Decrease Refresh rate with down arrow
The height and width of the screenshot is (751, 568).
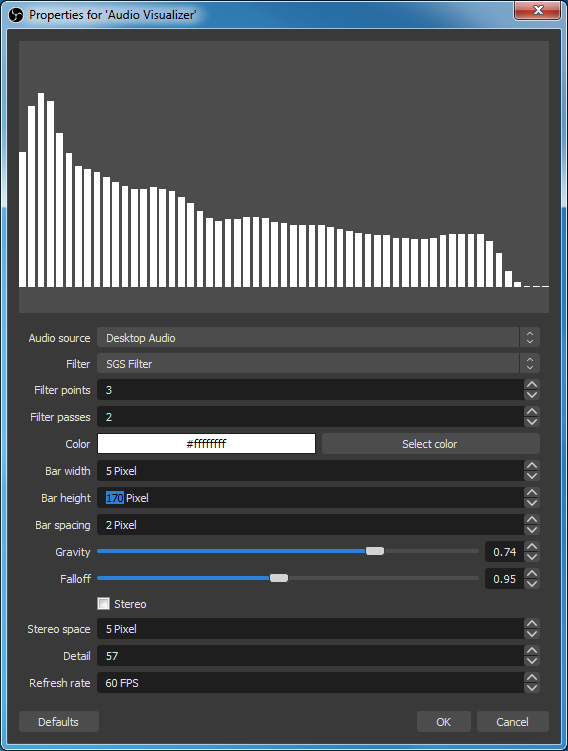[x=532, y=688]
